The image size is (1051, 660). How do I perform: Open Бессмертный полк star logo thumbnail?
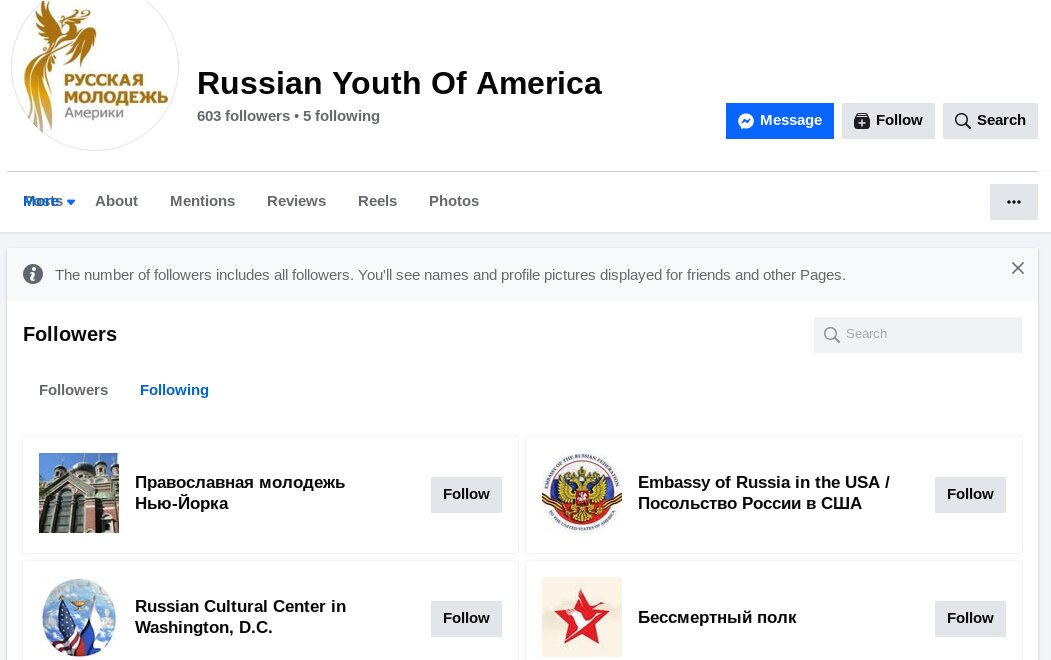pyautogui.click(x=581, y=616)
